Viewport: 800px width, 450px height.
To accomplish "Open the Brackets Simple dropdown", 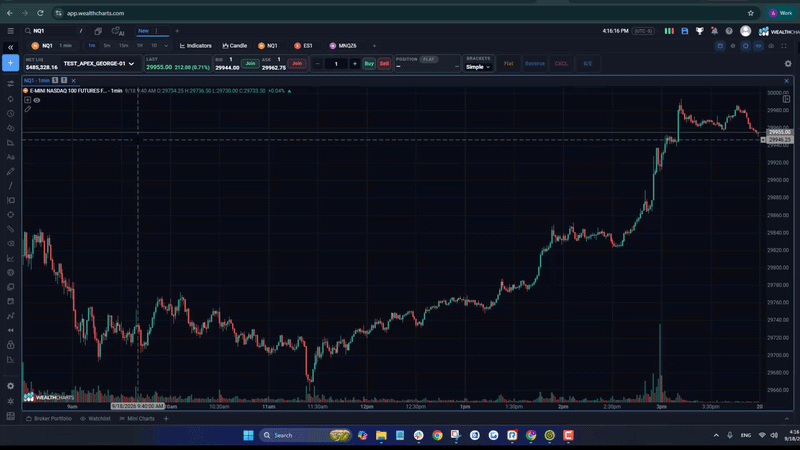I will (x=478, y=67).
